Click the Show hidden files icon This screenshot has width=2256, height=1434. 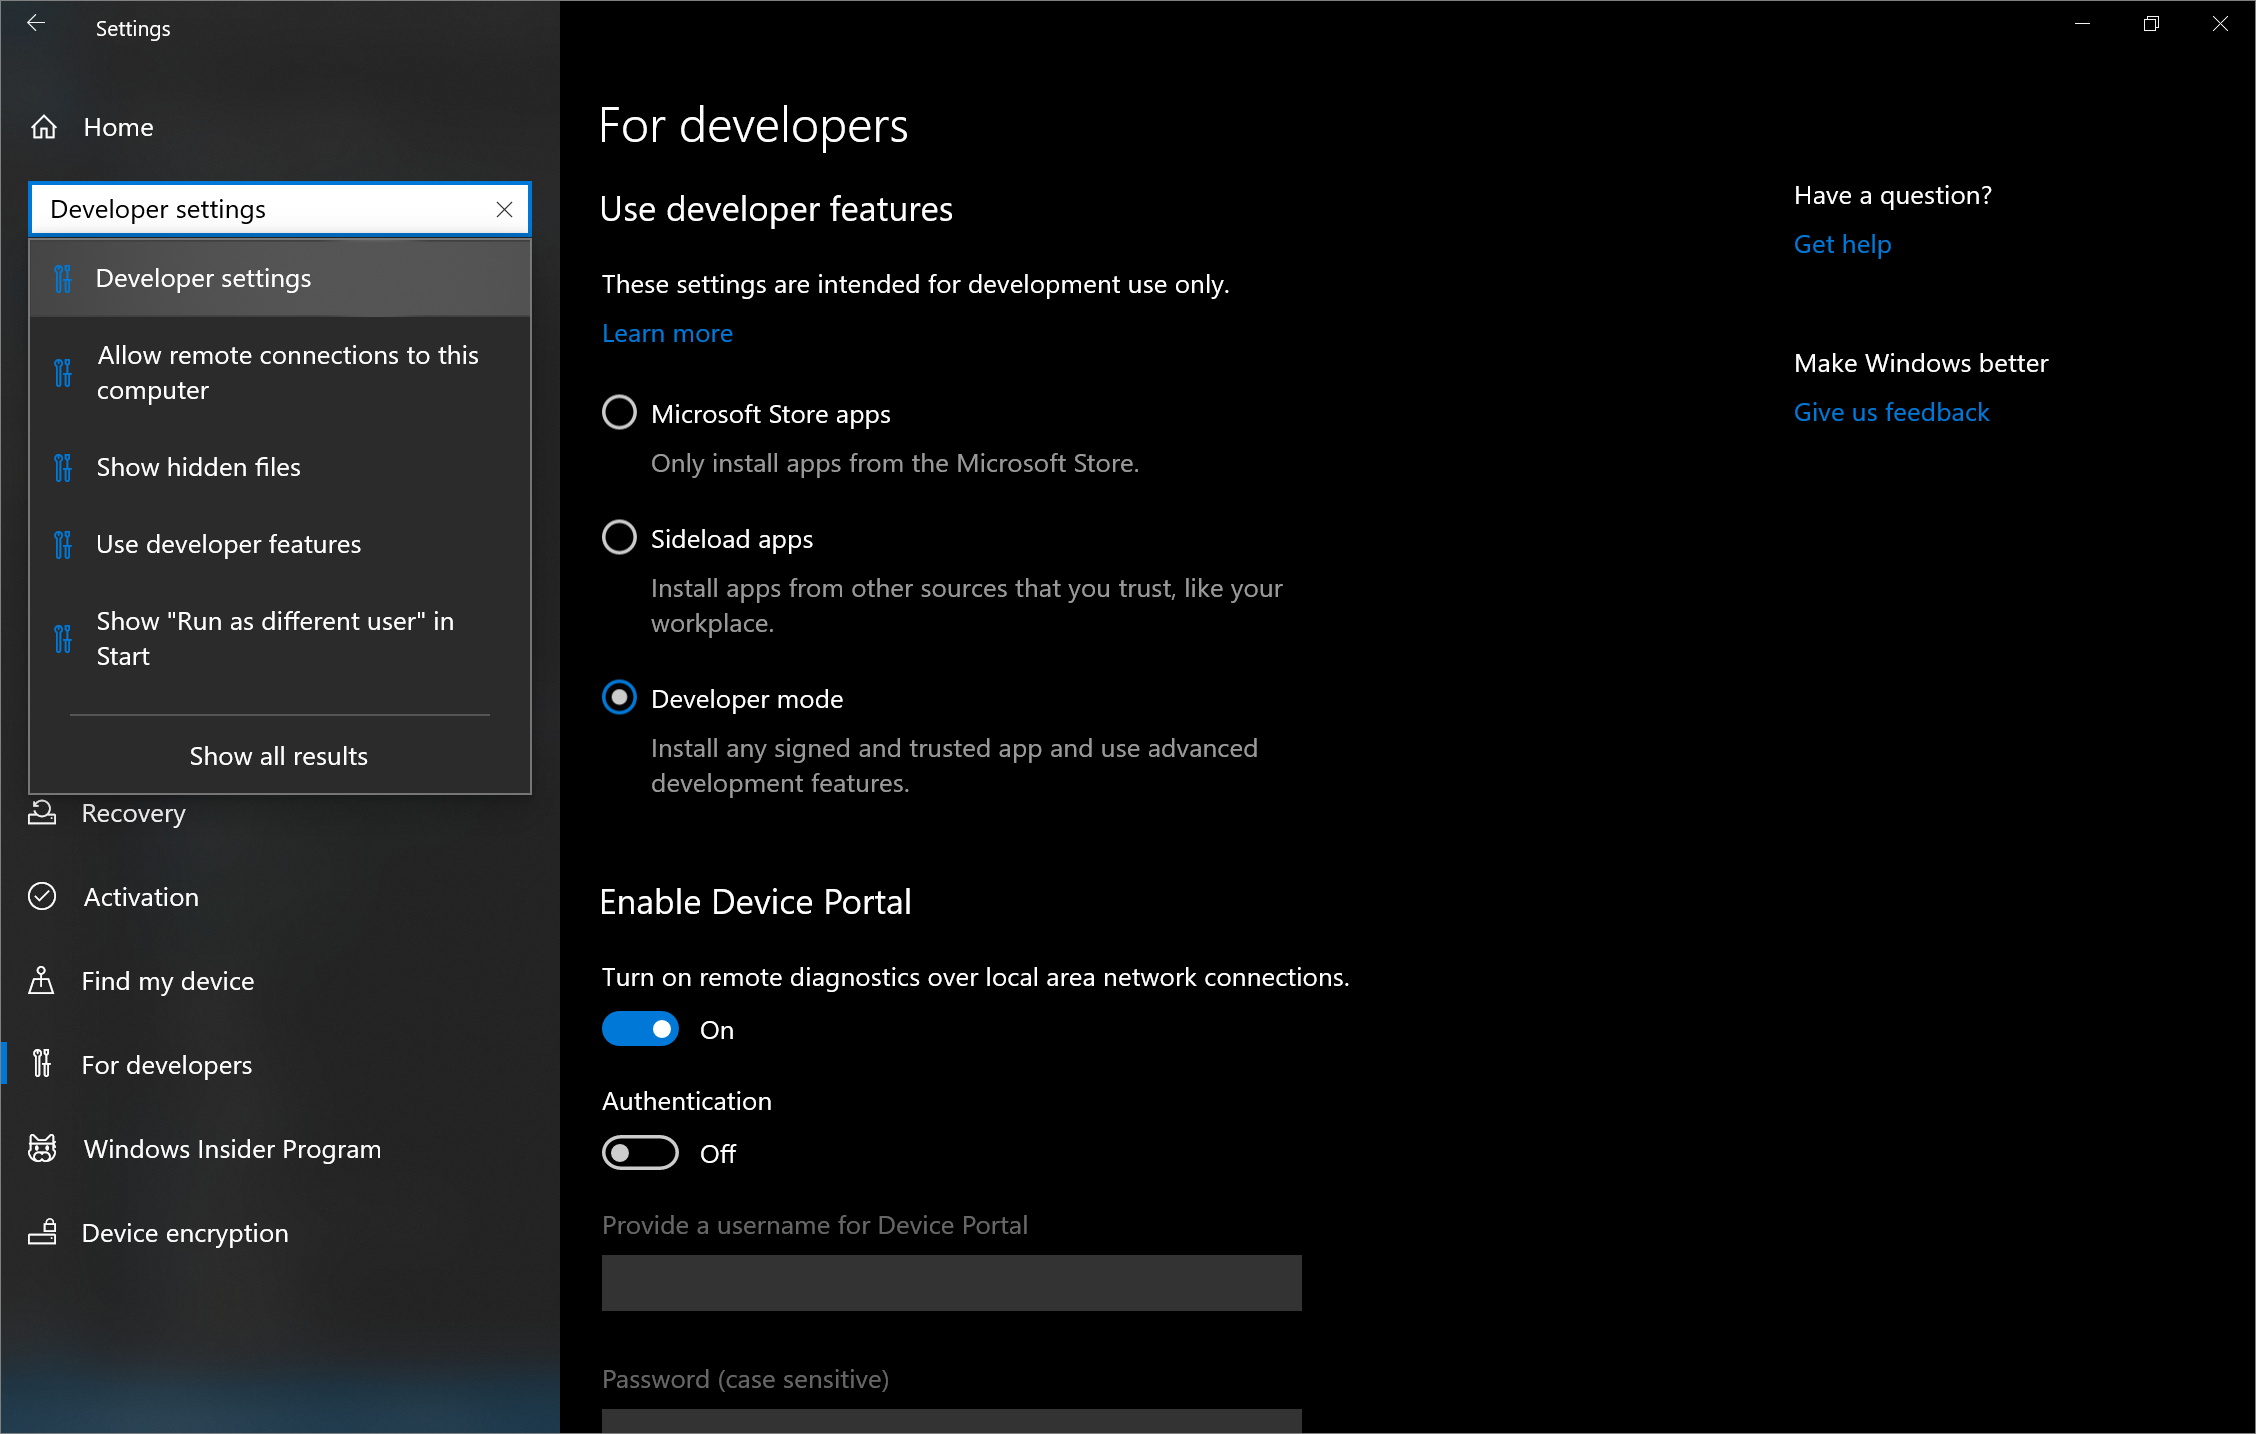[66, 465]
